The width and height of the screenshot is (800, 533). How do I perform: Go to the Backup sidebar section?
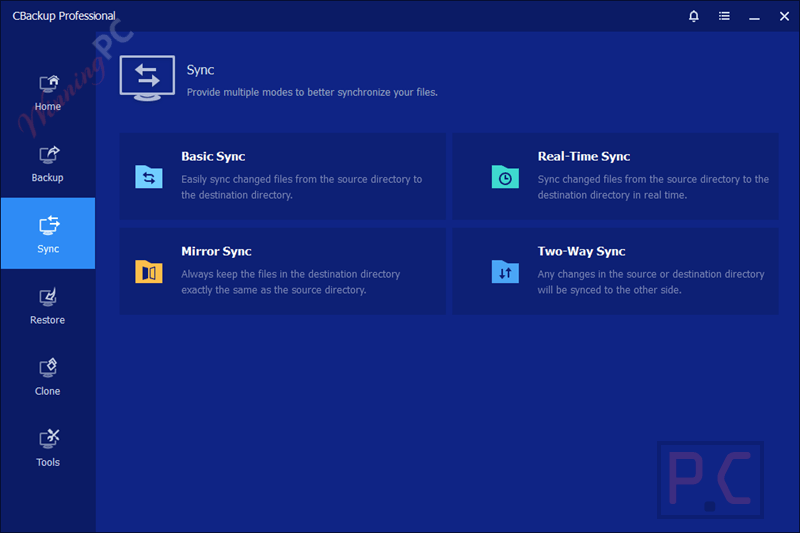(x=48, y=164)
